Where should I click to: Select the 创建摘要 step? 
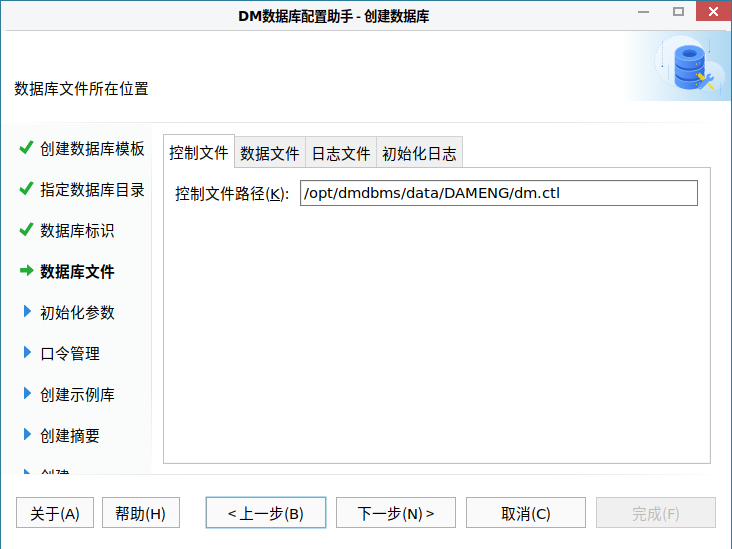tap(70, 436)
